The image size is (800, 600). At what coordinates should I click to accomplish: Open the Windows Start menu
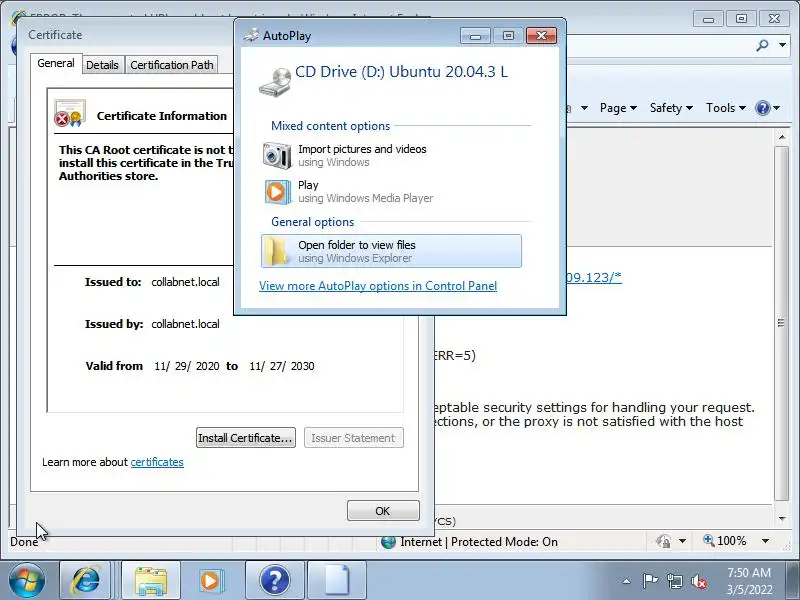point(27,580)
